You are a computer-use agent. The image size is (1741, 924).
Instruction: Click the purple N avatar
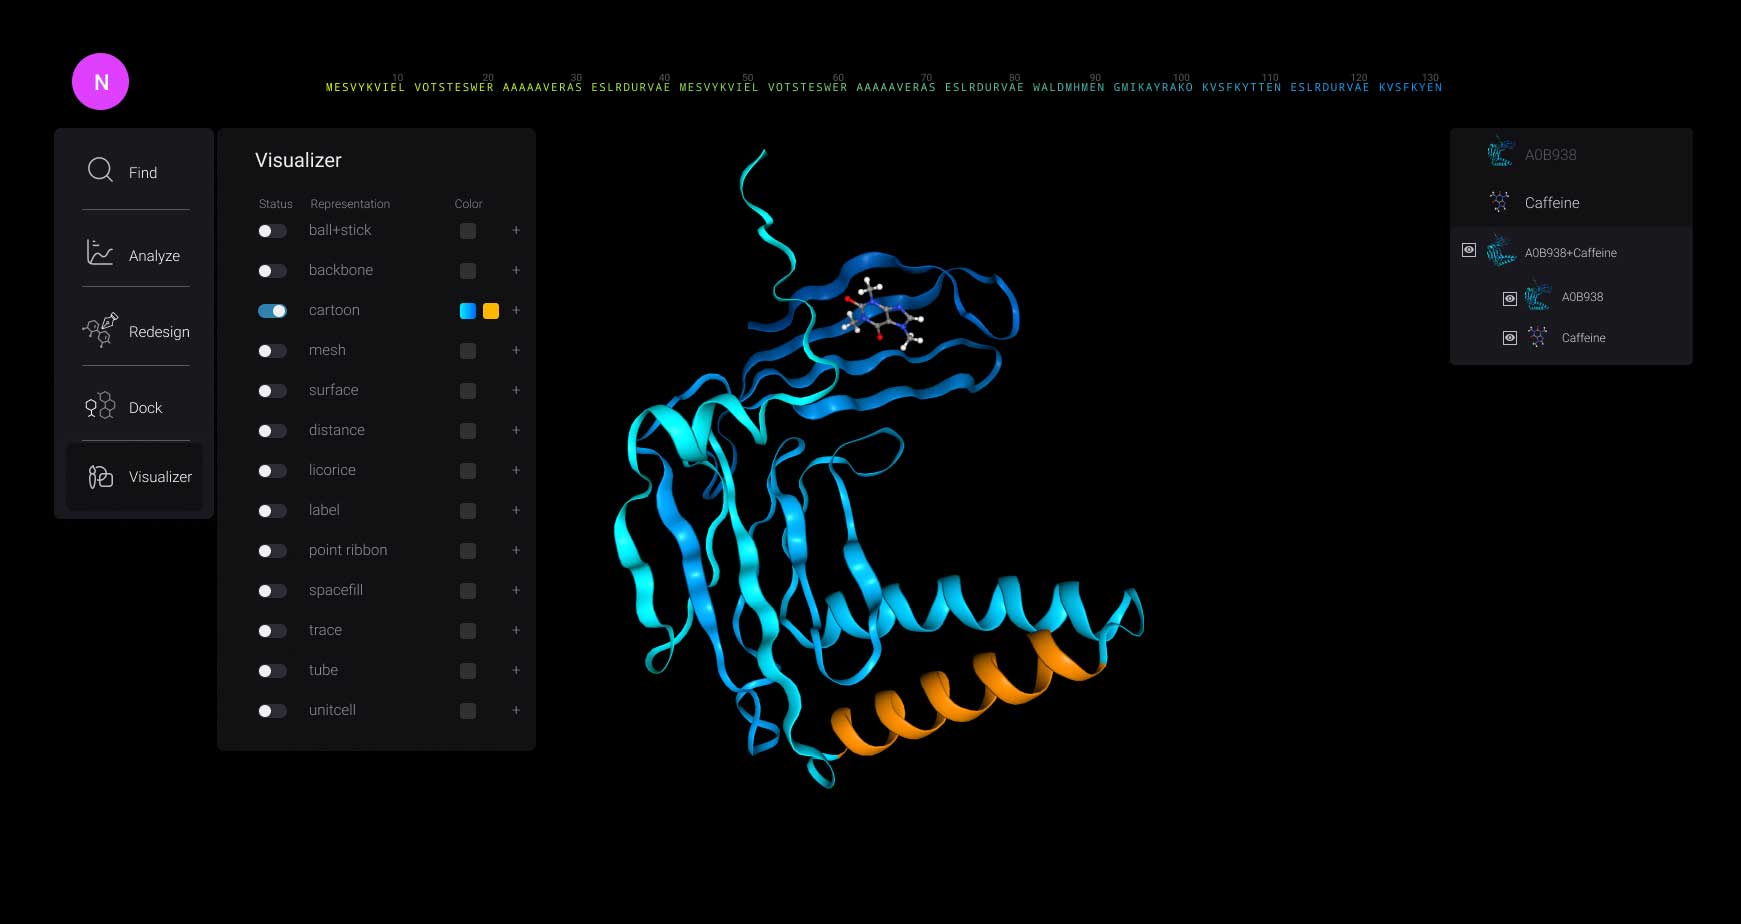tap(101, 82)
